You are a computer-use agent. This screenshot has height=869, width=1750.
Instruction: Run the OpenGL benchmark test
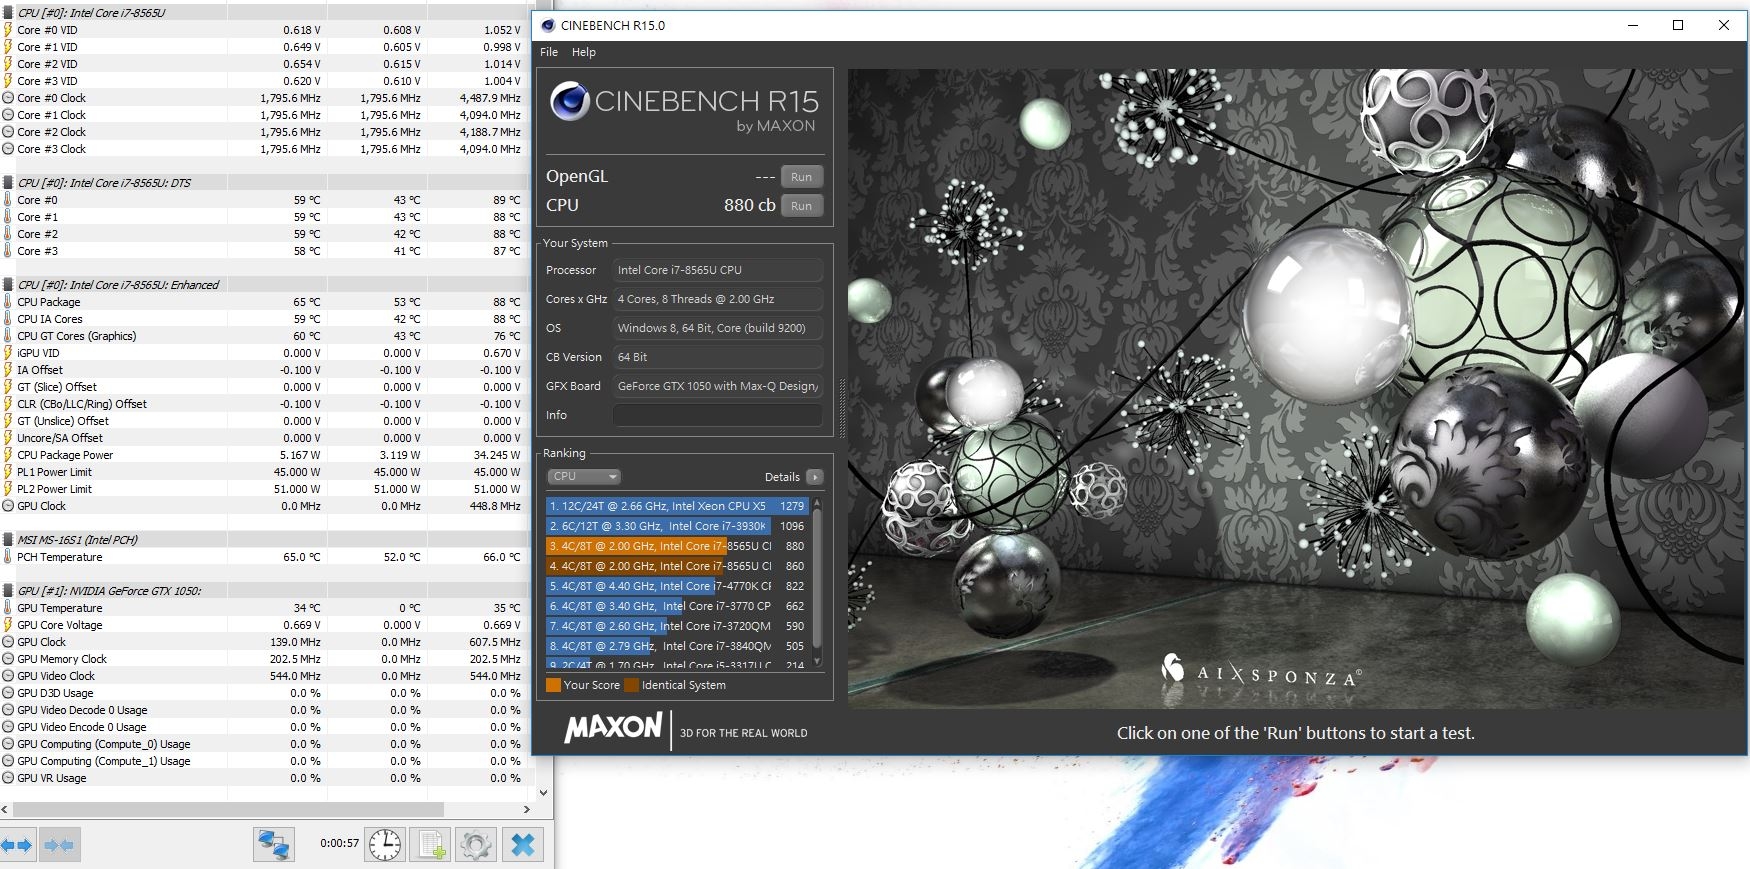tap(801, 177)
